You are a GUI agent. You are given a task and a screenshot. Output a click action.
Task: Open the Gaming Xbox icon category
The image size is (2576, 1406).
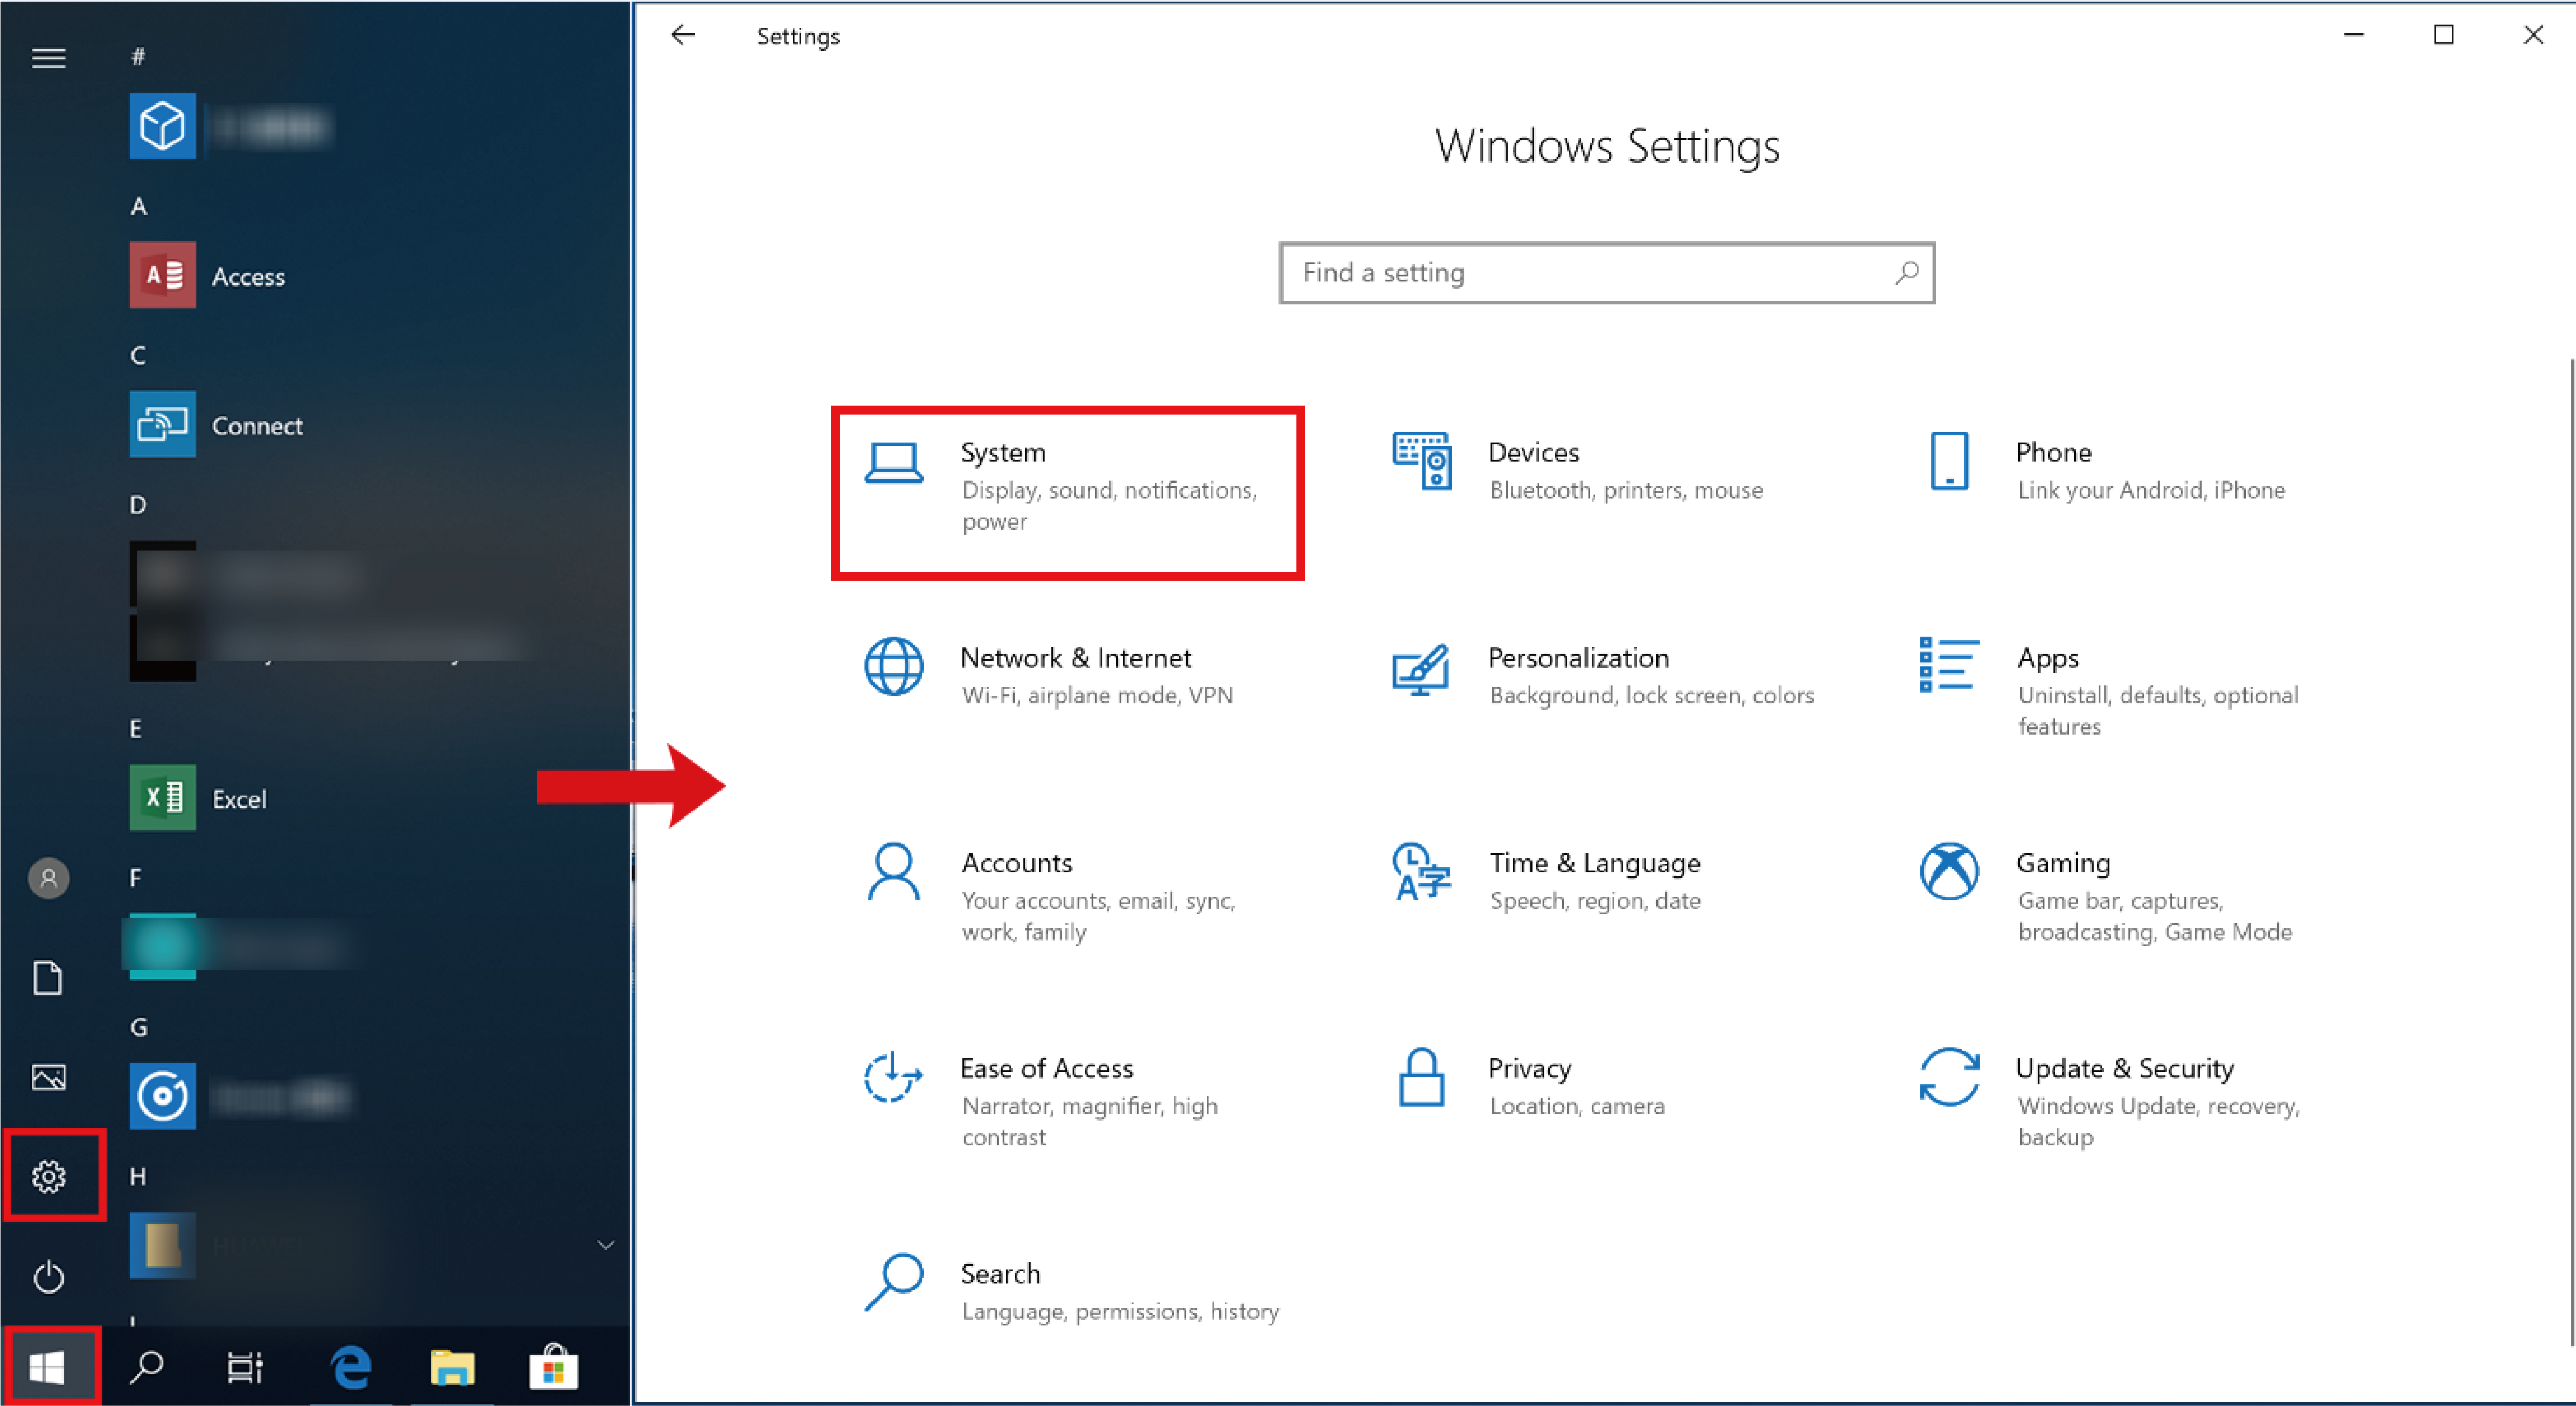[x=1948, y=871]
